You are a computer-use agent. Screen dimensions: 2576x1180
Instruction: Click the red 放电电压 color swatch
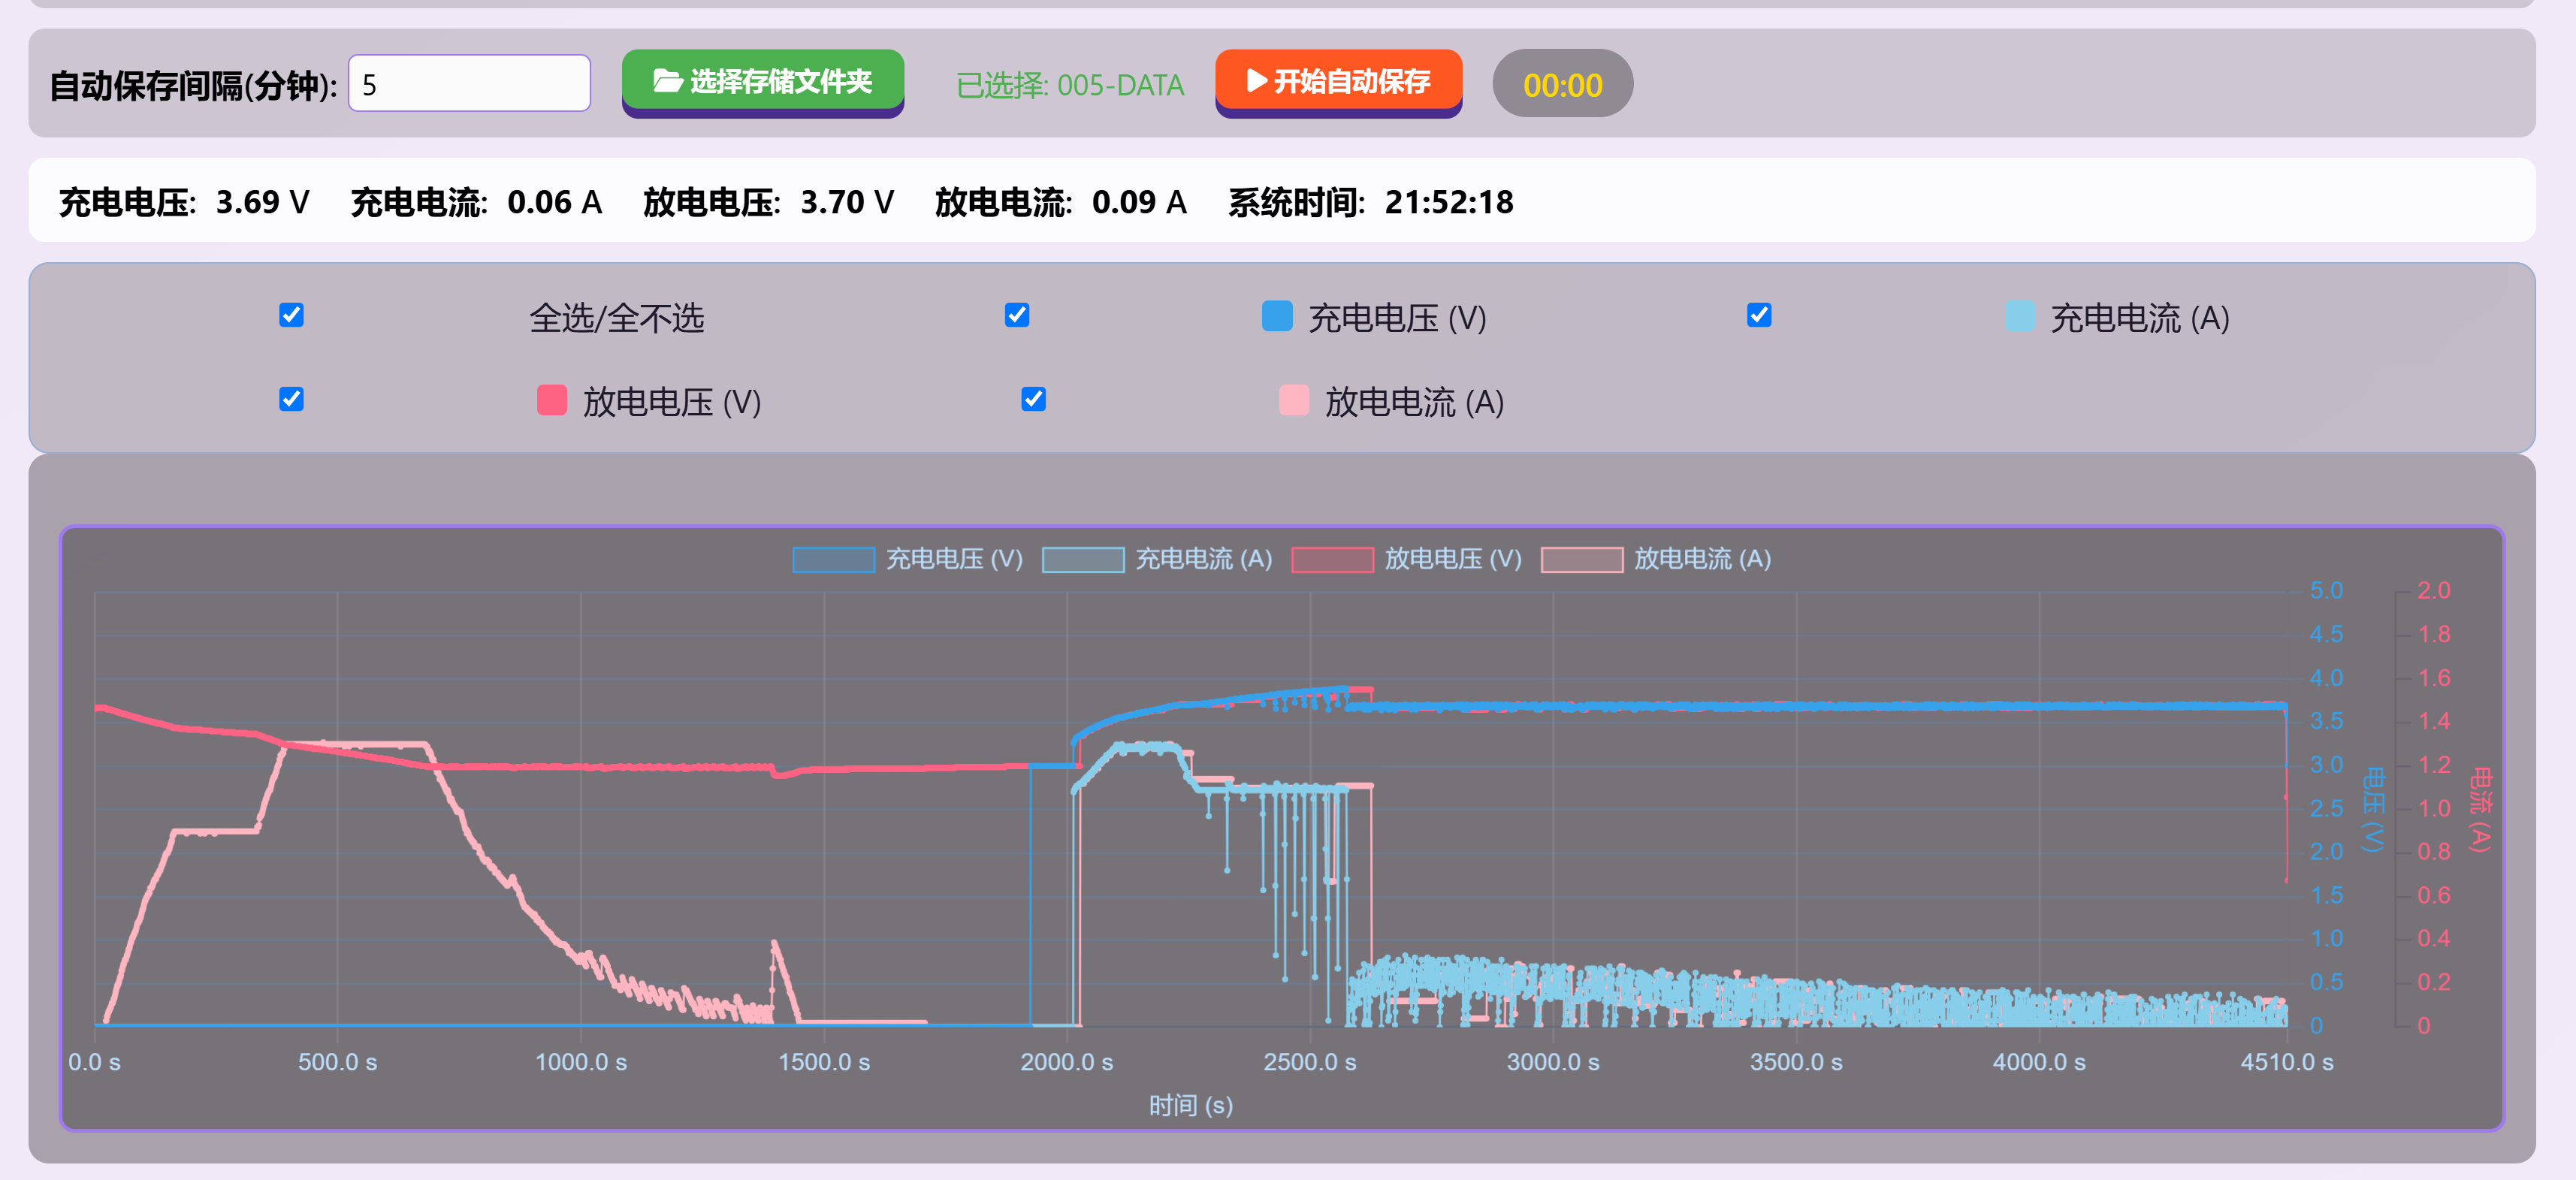pos(551,400)
